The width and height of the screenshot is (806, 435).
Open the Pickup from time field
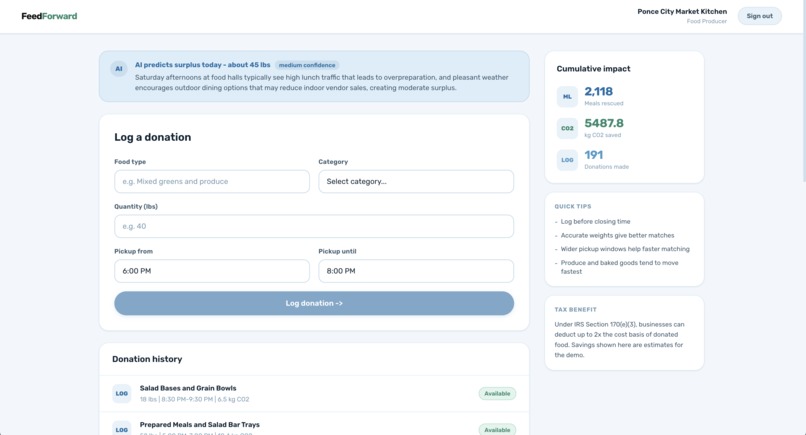pos(212,271)
